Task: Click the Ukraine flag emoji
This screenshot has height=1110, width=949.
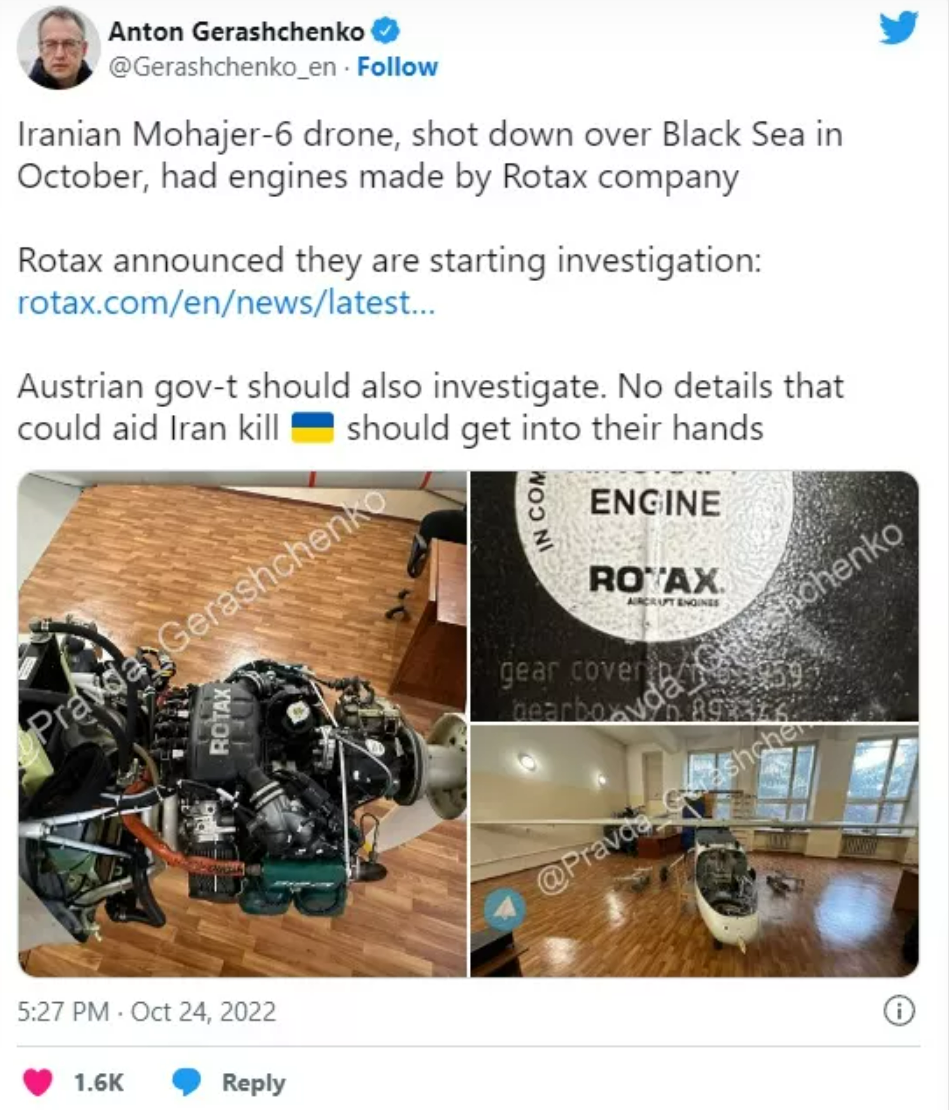Action: [313, 428]
